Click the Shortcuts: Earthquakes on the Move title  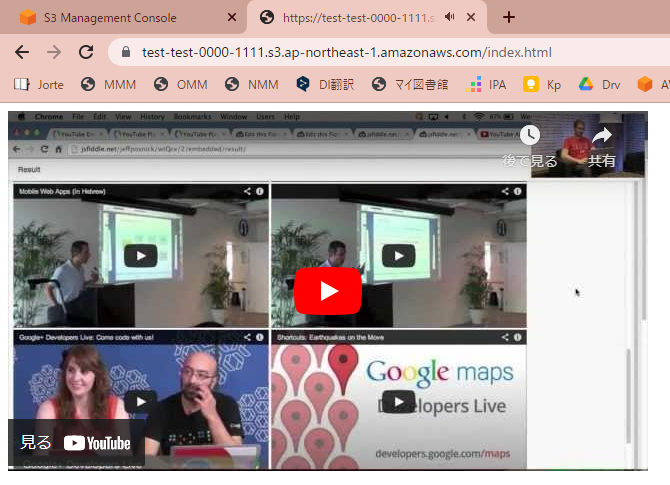330,337
